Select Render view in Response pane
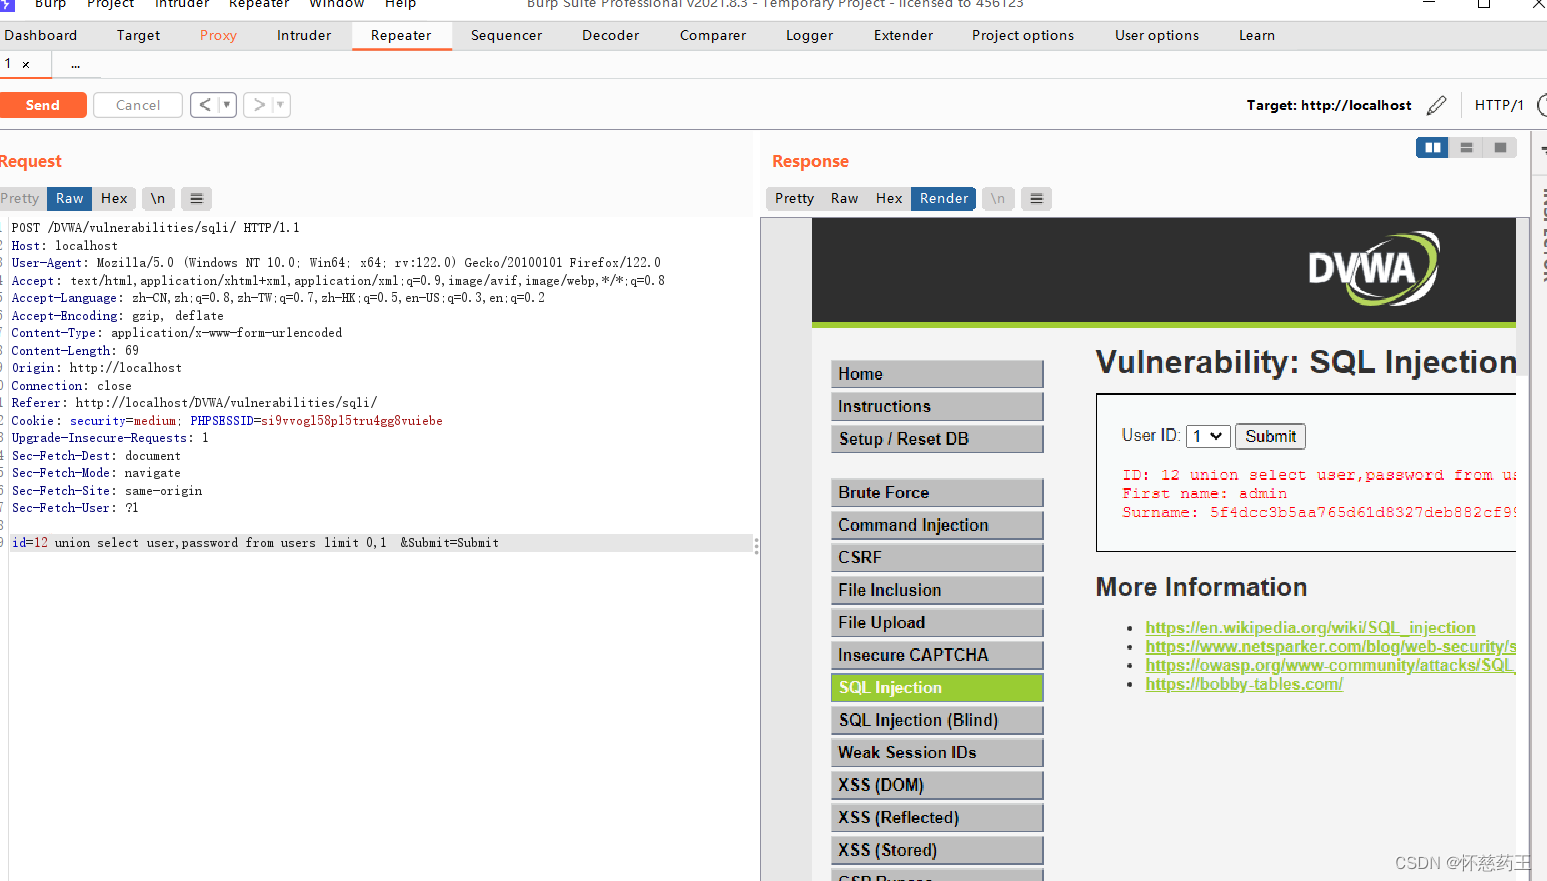 pos(944,199)
